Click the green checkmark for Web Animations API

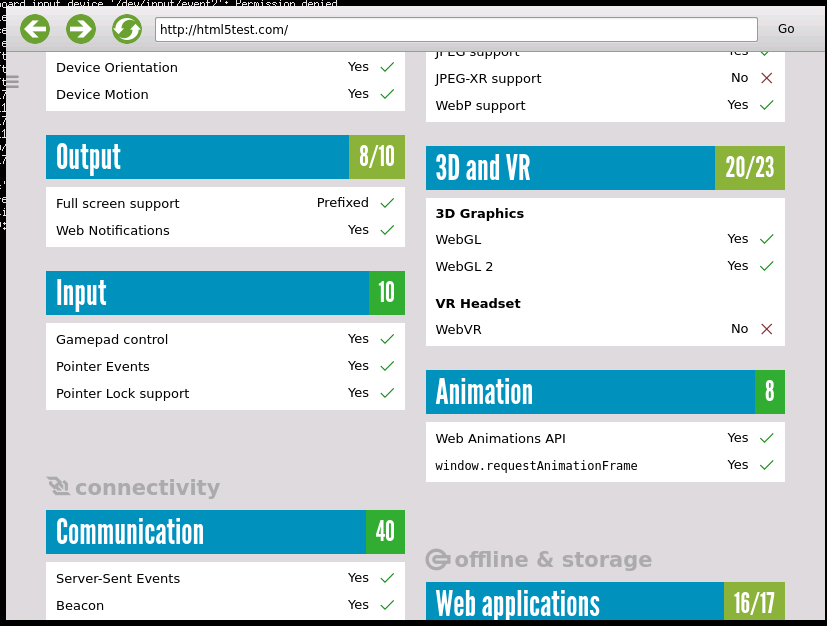click(767, 438)
